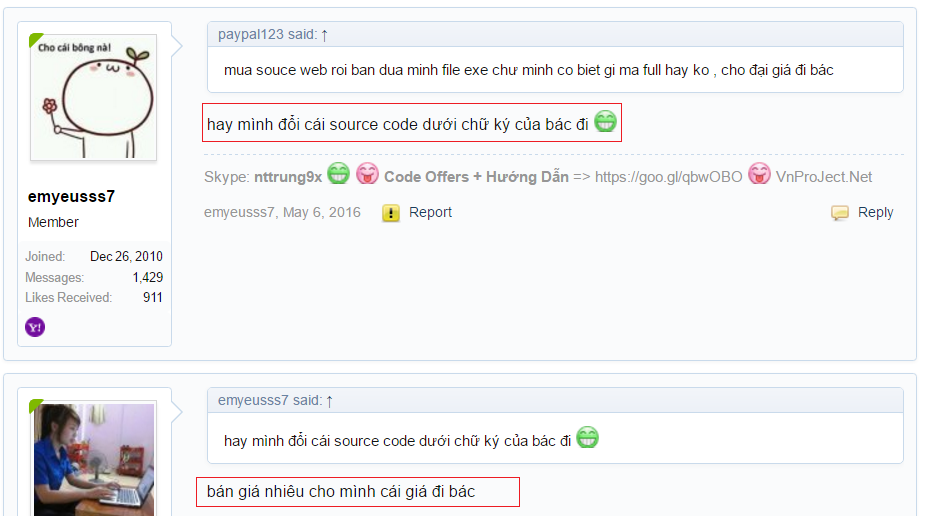Click the Likes Received count 911
The height and width of the screenshot is (516, 928).
(x=153, y=298)
